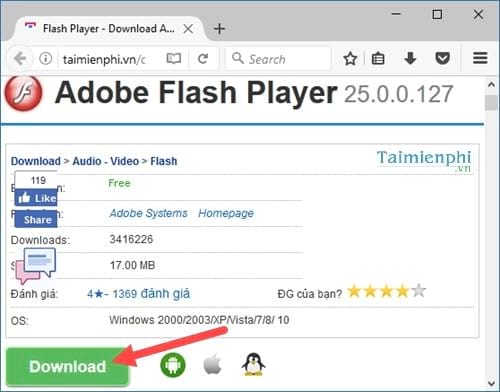Click the vertical scrollbar thumb

coord(491,103)
